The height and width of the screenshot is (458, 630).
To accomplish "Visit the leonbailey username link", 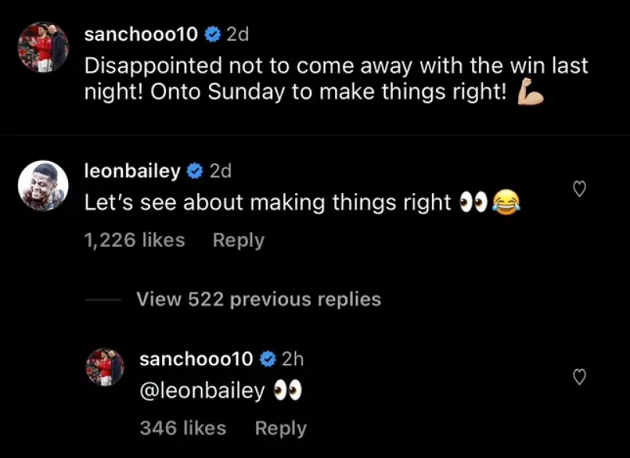I will pos(132,171).
